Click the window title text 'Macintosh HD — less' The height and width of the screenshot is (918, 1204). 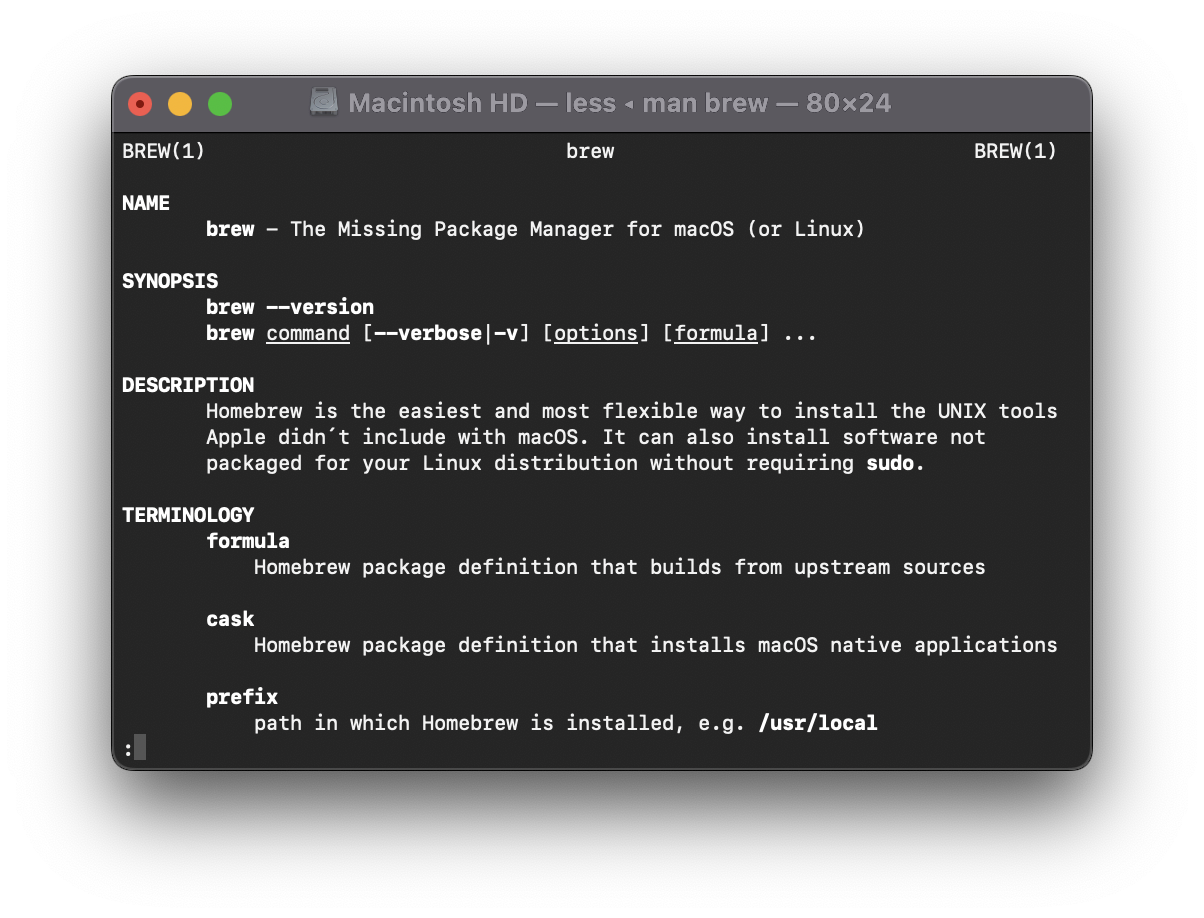pos(482,103)
